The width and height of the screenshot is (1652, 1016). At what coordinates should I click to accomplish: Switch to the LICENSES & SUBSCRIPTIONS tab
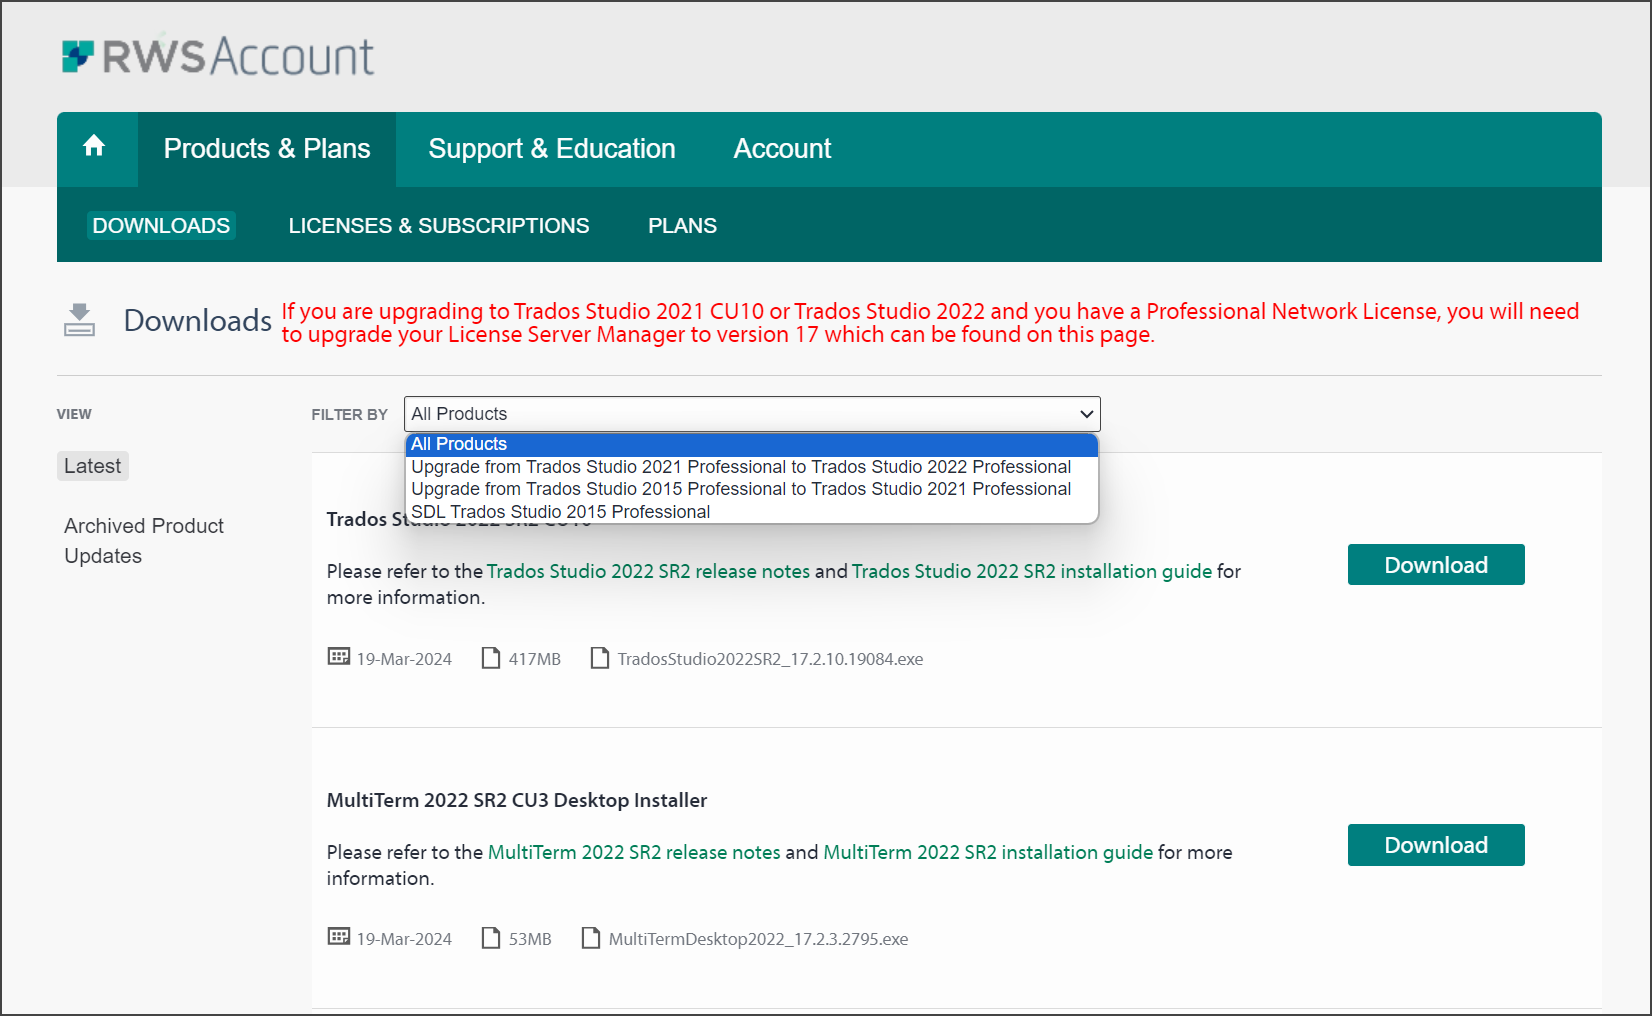(438, 225)
